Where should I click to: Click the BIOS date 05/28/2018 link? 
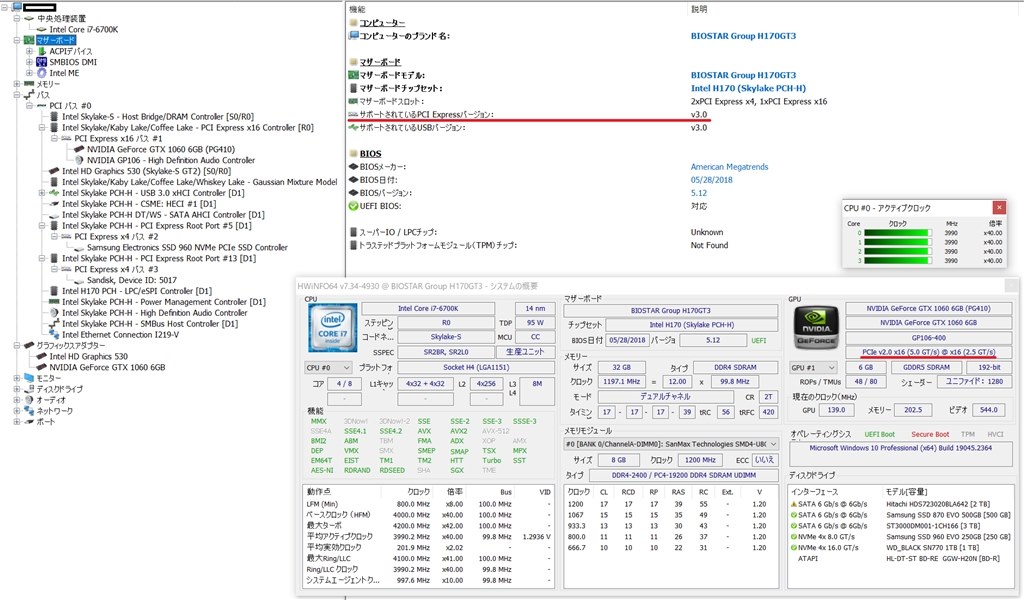[711, 180]
